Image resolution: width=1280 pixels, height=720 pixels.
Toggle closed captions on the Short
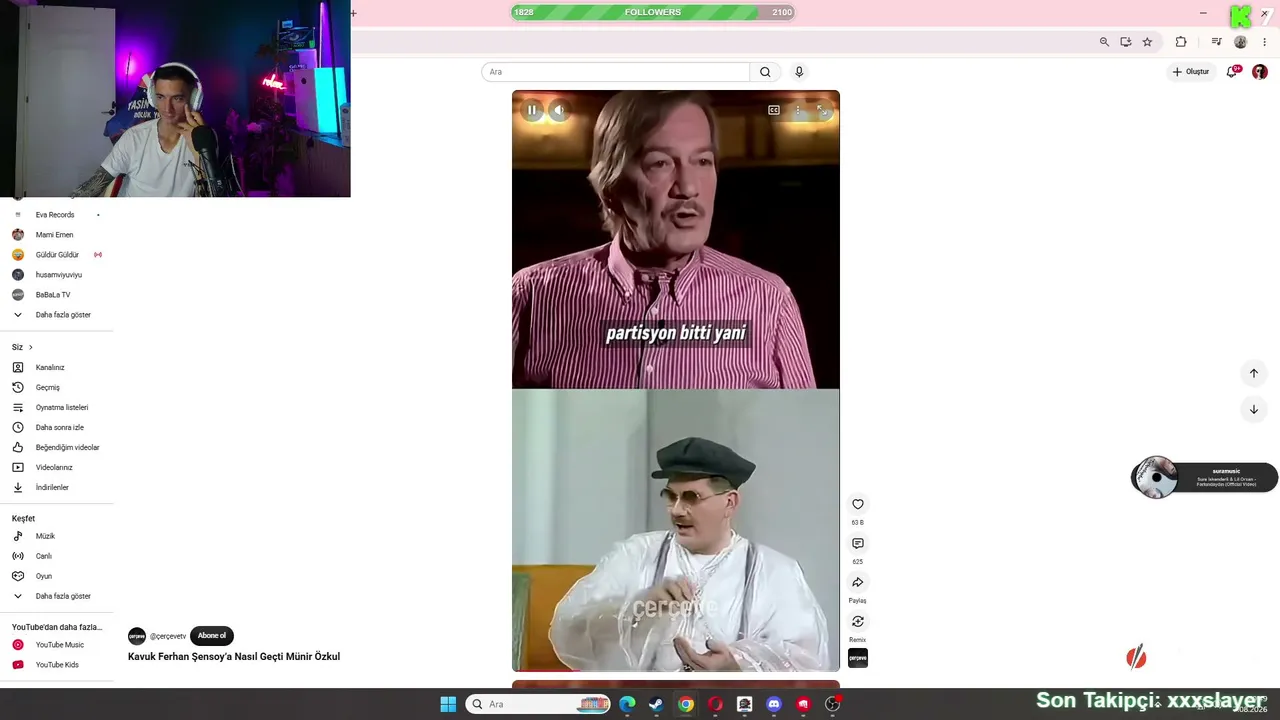click(x=774, y=110)
